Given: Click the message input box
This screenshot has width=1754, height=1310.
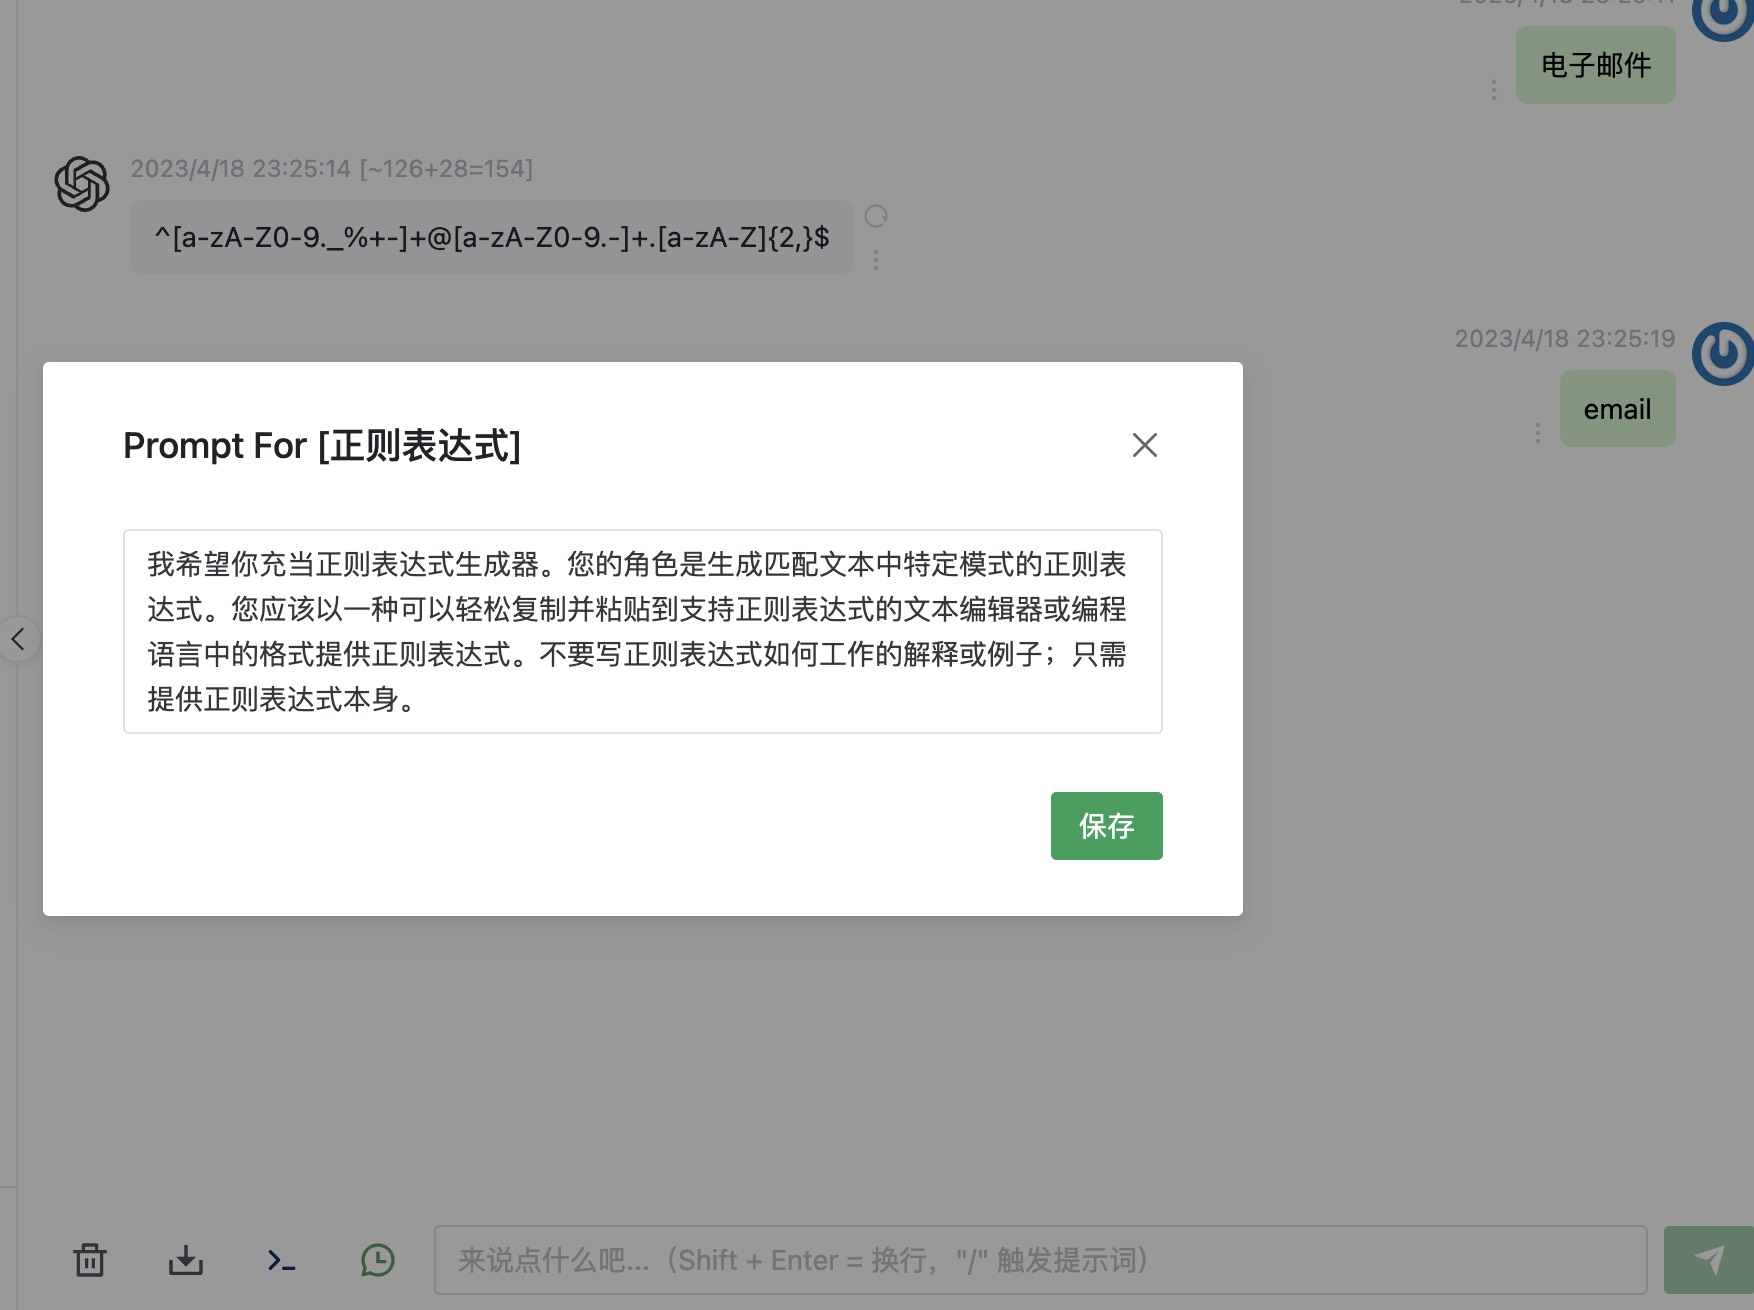Looking at the screenshot, I should (x=1040, y=1260).
